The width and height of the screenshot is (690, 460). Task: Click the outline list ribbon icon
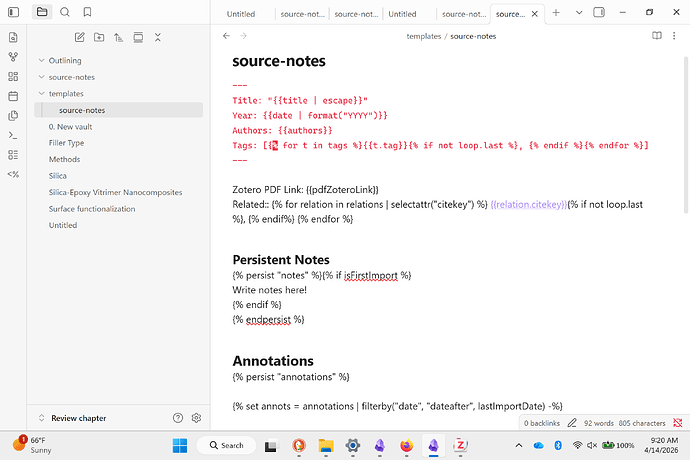[x=13, y=155]
